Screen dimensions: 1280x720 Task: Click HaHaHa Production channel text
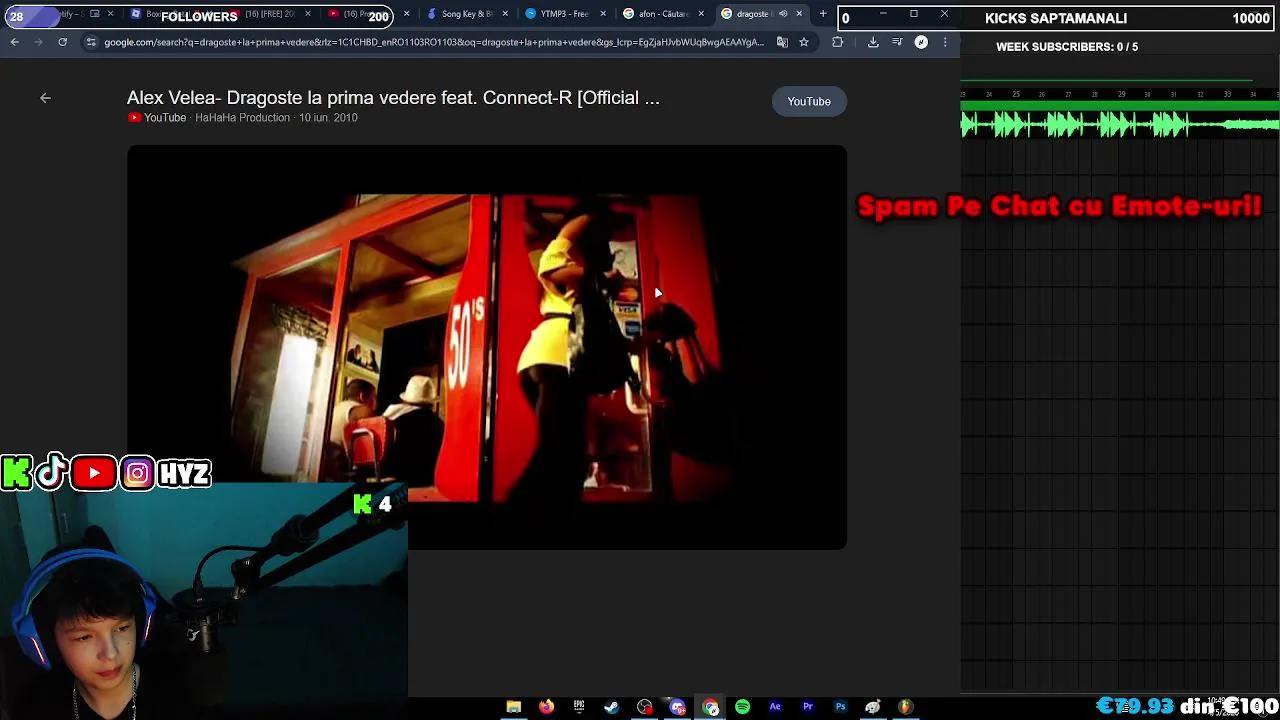click(x=243, y=118)
